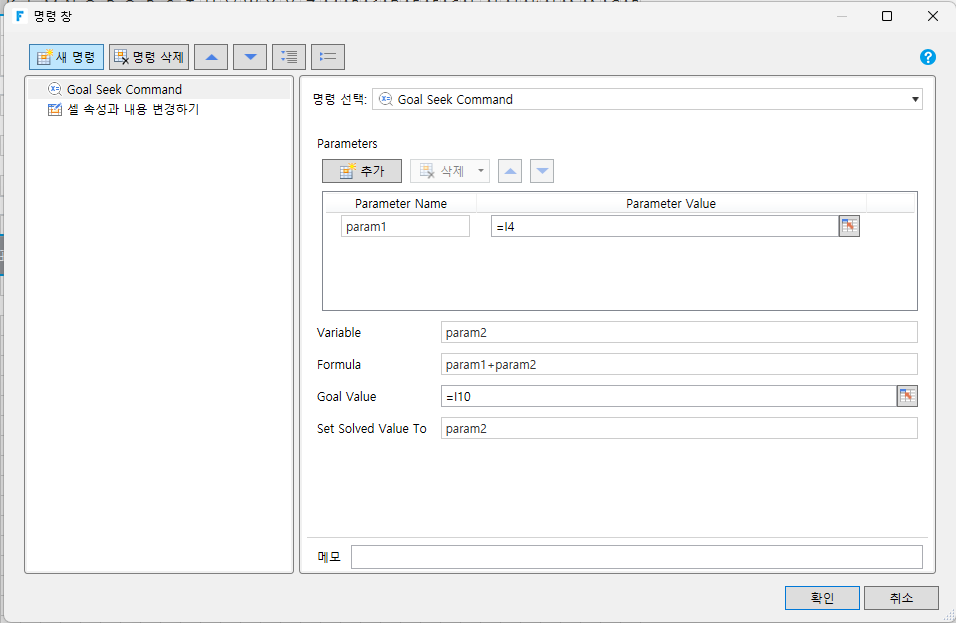
Task: Click 추가 button to add parameter
Action: (361, 171)
